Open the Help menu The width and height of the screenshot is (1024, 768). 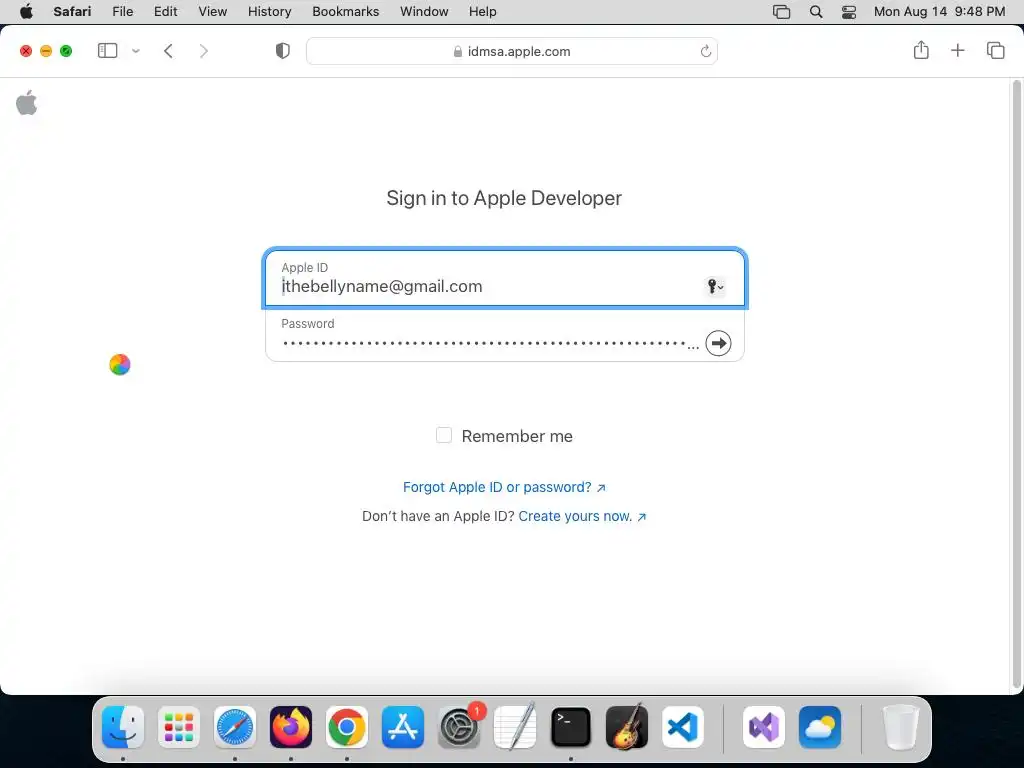point(483,11)
